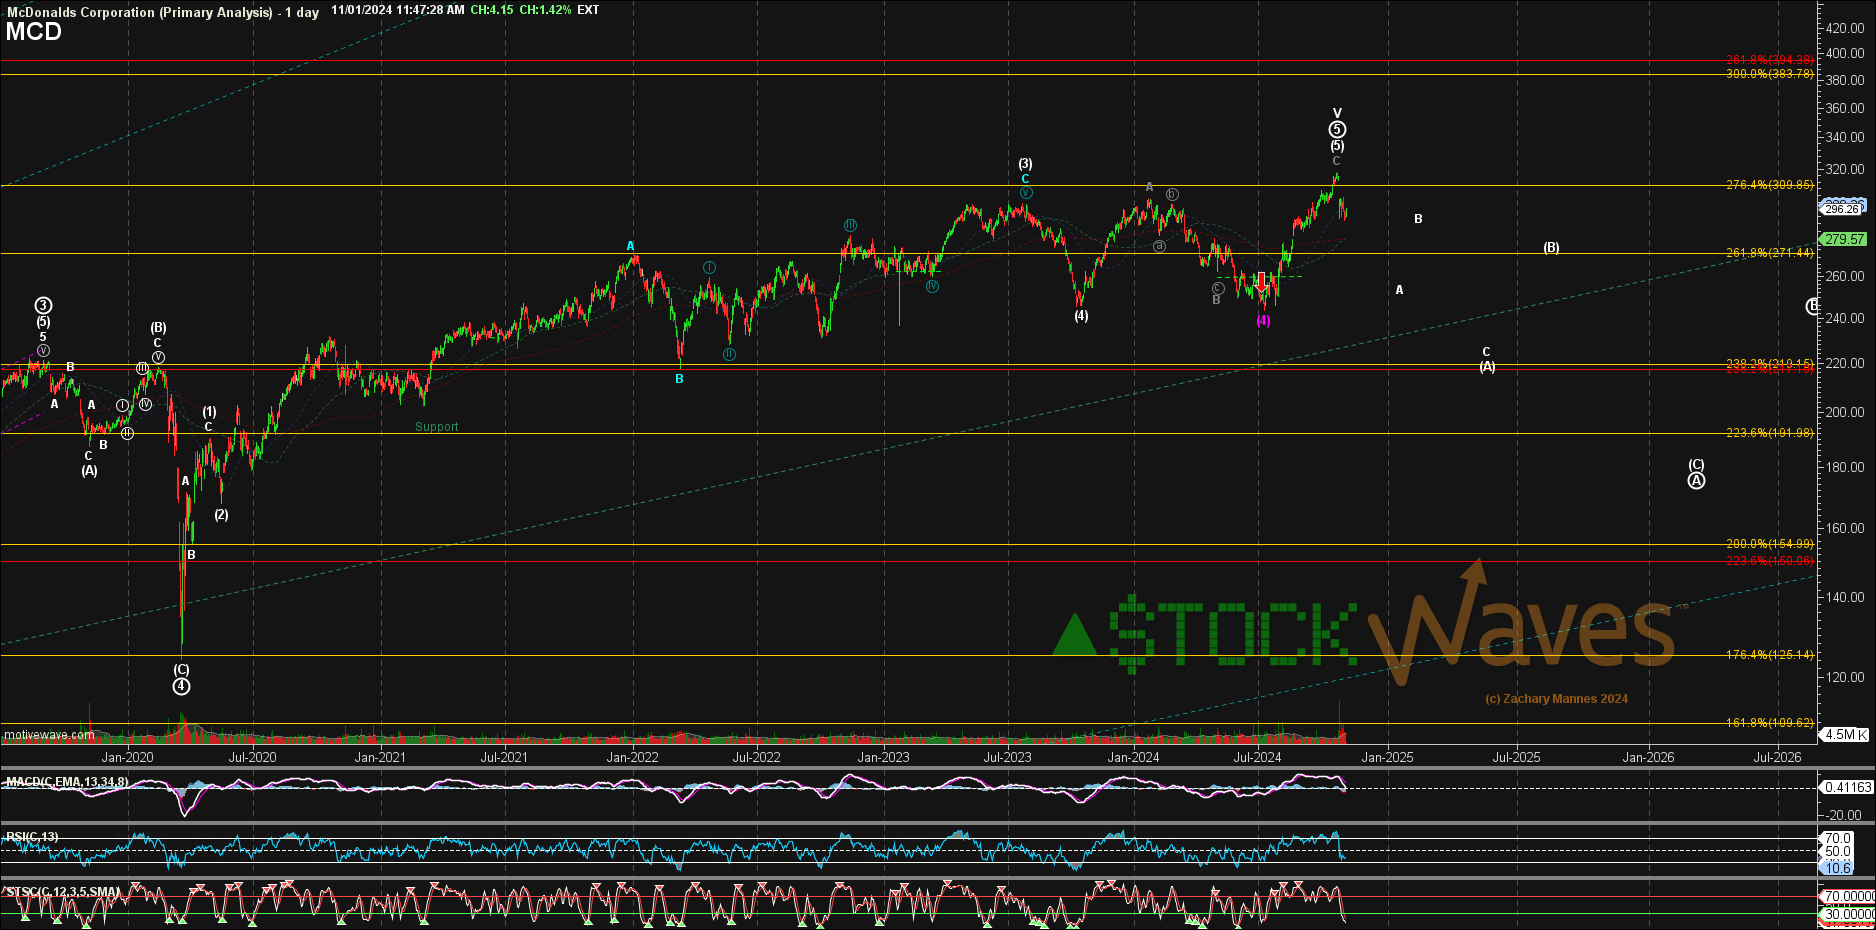Click the Jan-2025 date axis label
The width and height of the screenshot is (1876, 930).
coord(1387,757)
